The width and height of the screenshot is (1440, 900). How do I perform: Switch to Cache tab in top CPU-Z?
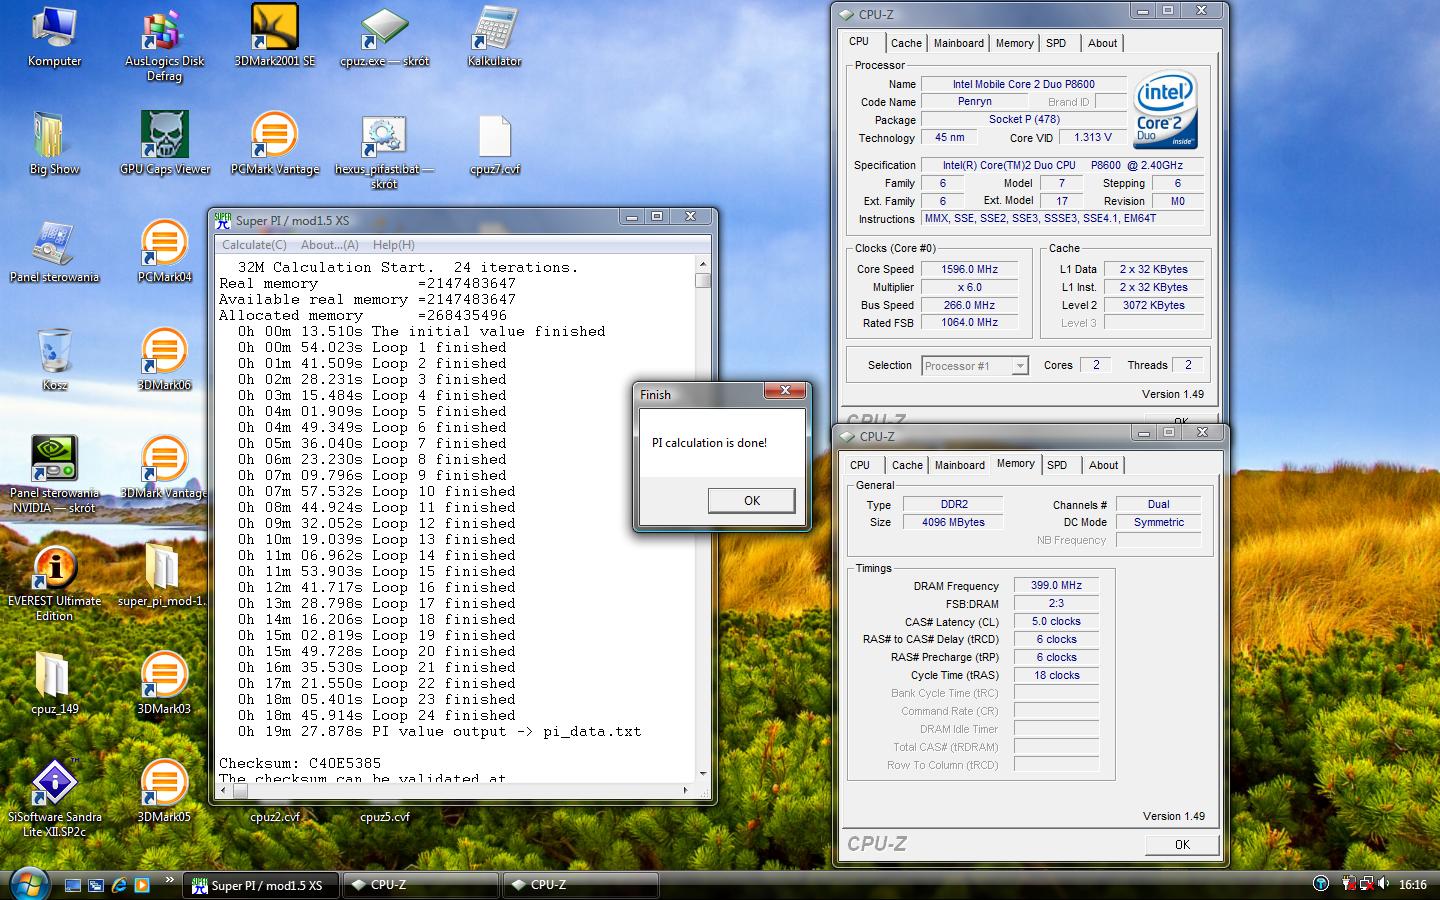[x=906, y=43]
